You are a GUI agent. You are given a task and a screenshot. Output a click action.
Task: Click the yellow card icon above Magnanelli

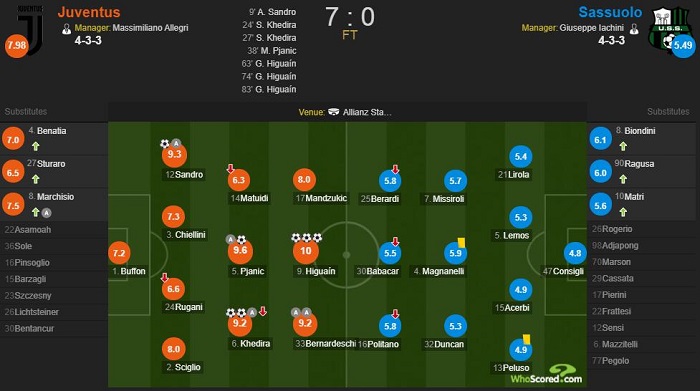pyautogui.click(x=461, y=242)
